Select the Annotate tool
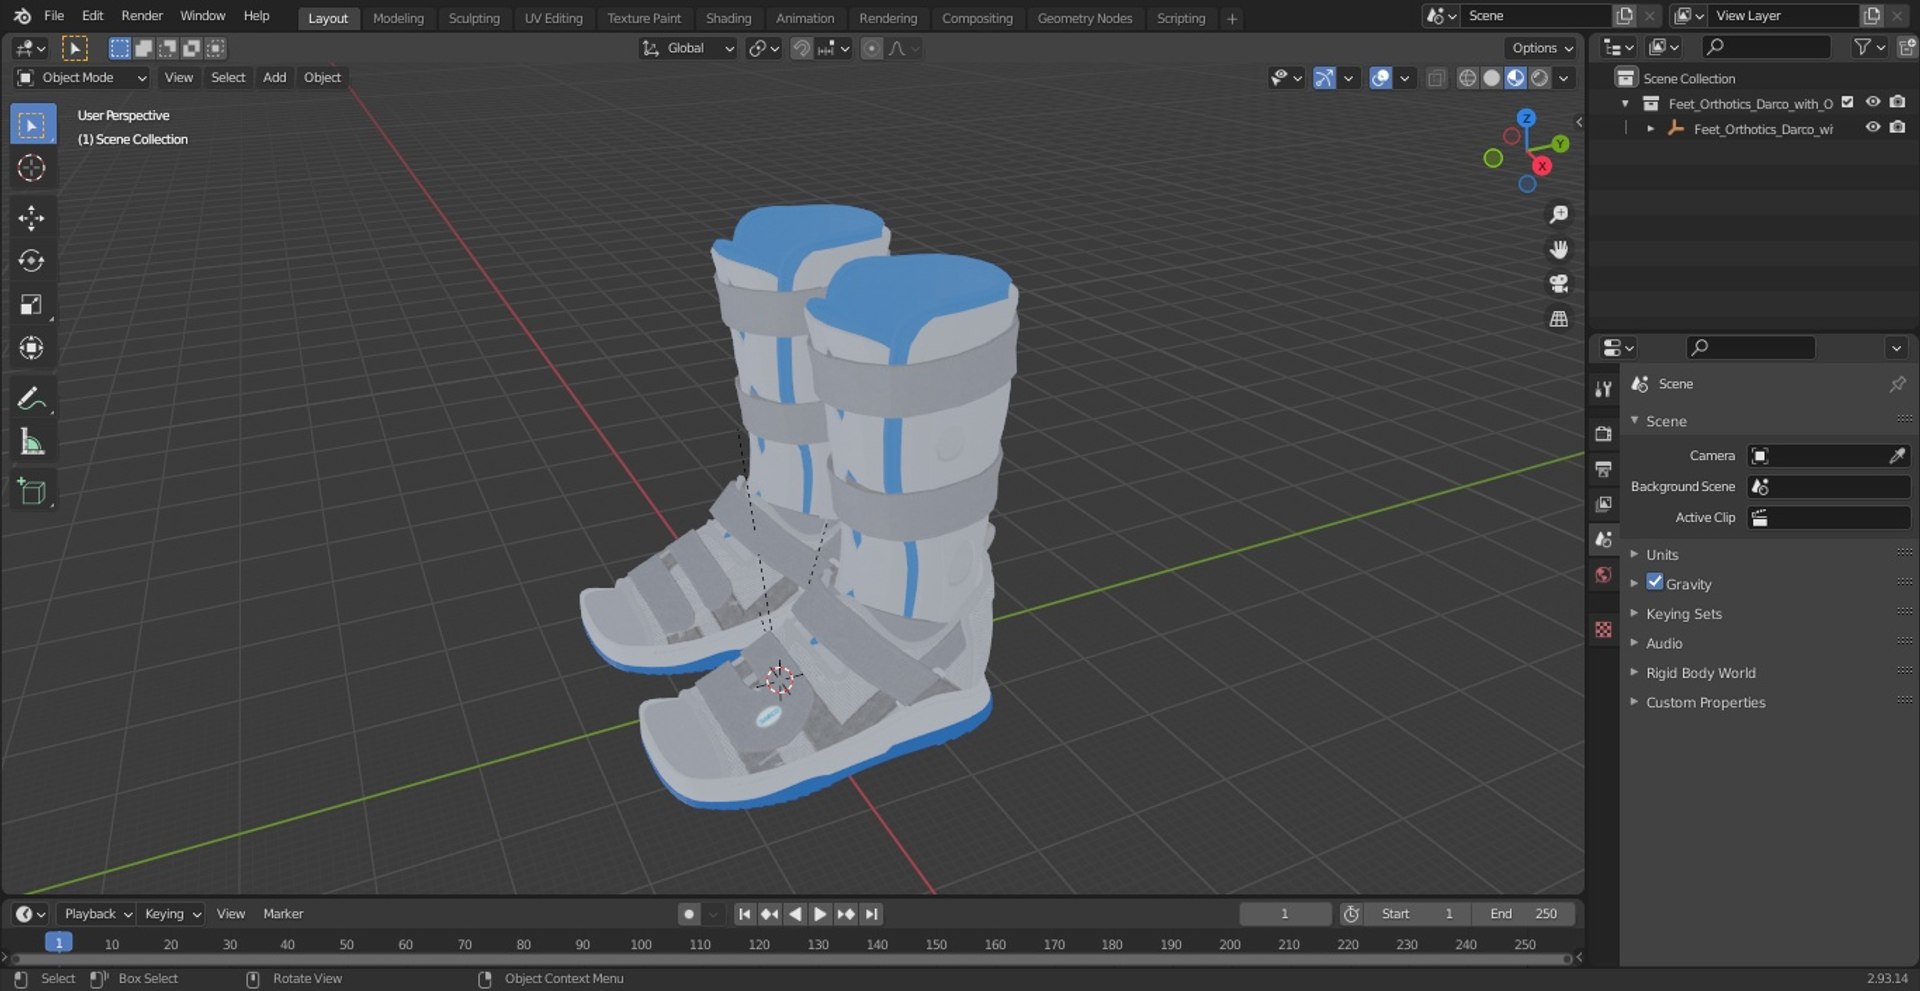Image resolution: width=1920 pixels, height=991 pixels. 32,399
